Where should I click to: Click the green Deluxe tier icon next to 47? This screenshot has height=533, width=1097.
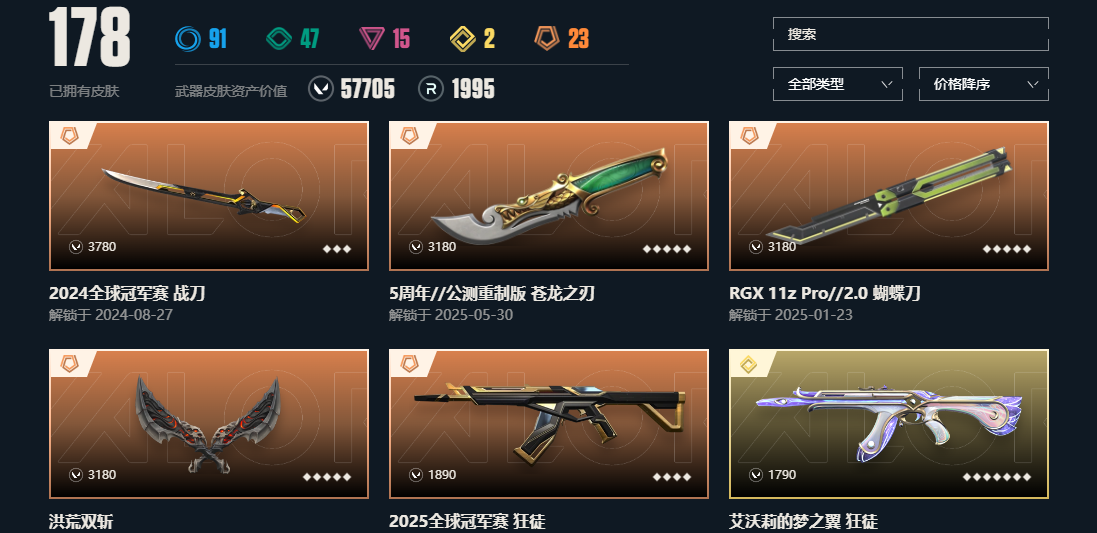[x=278, y=38]
